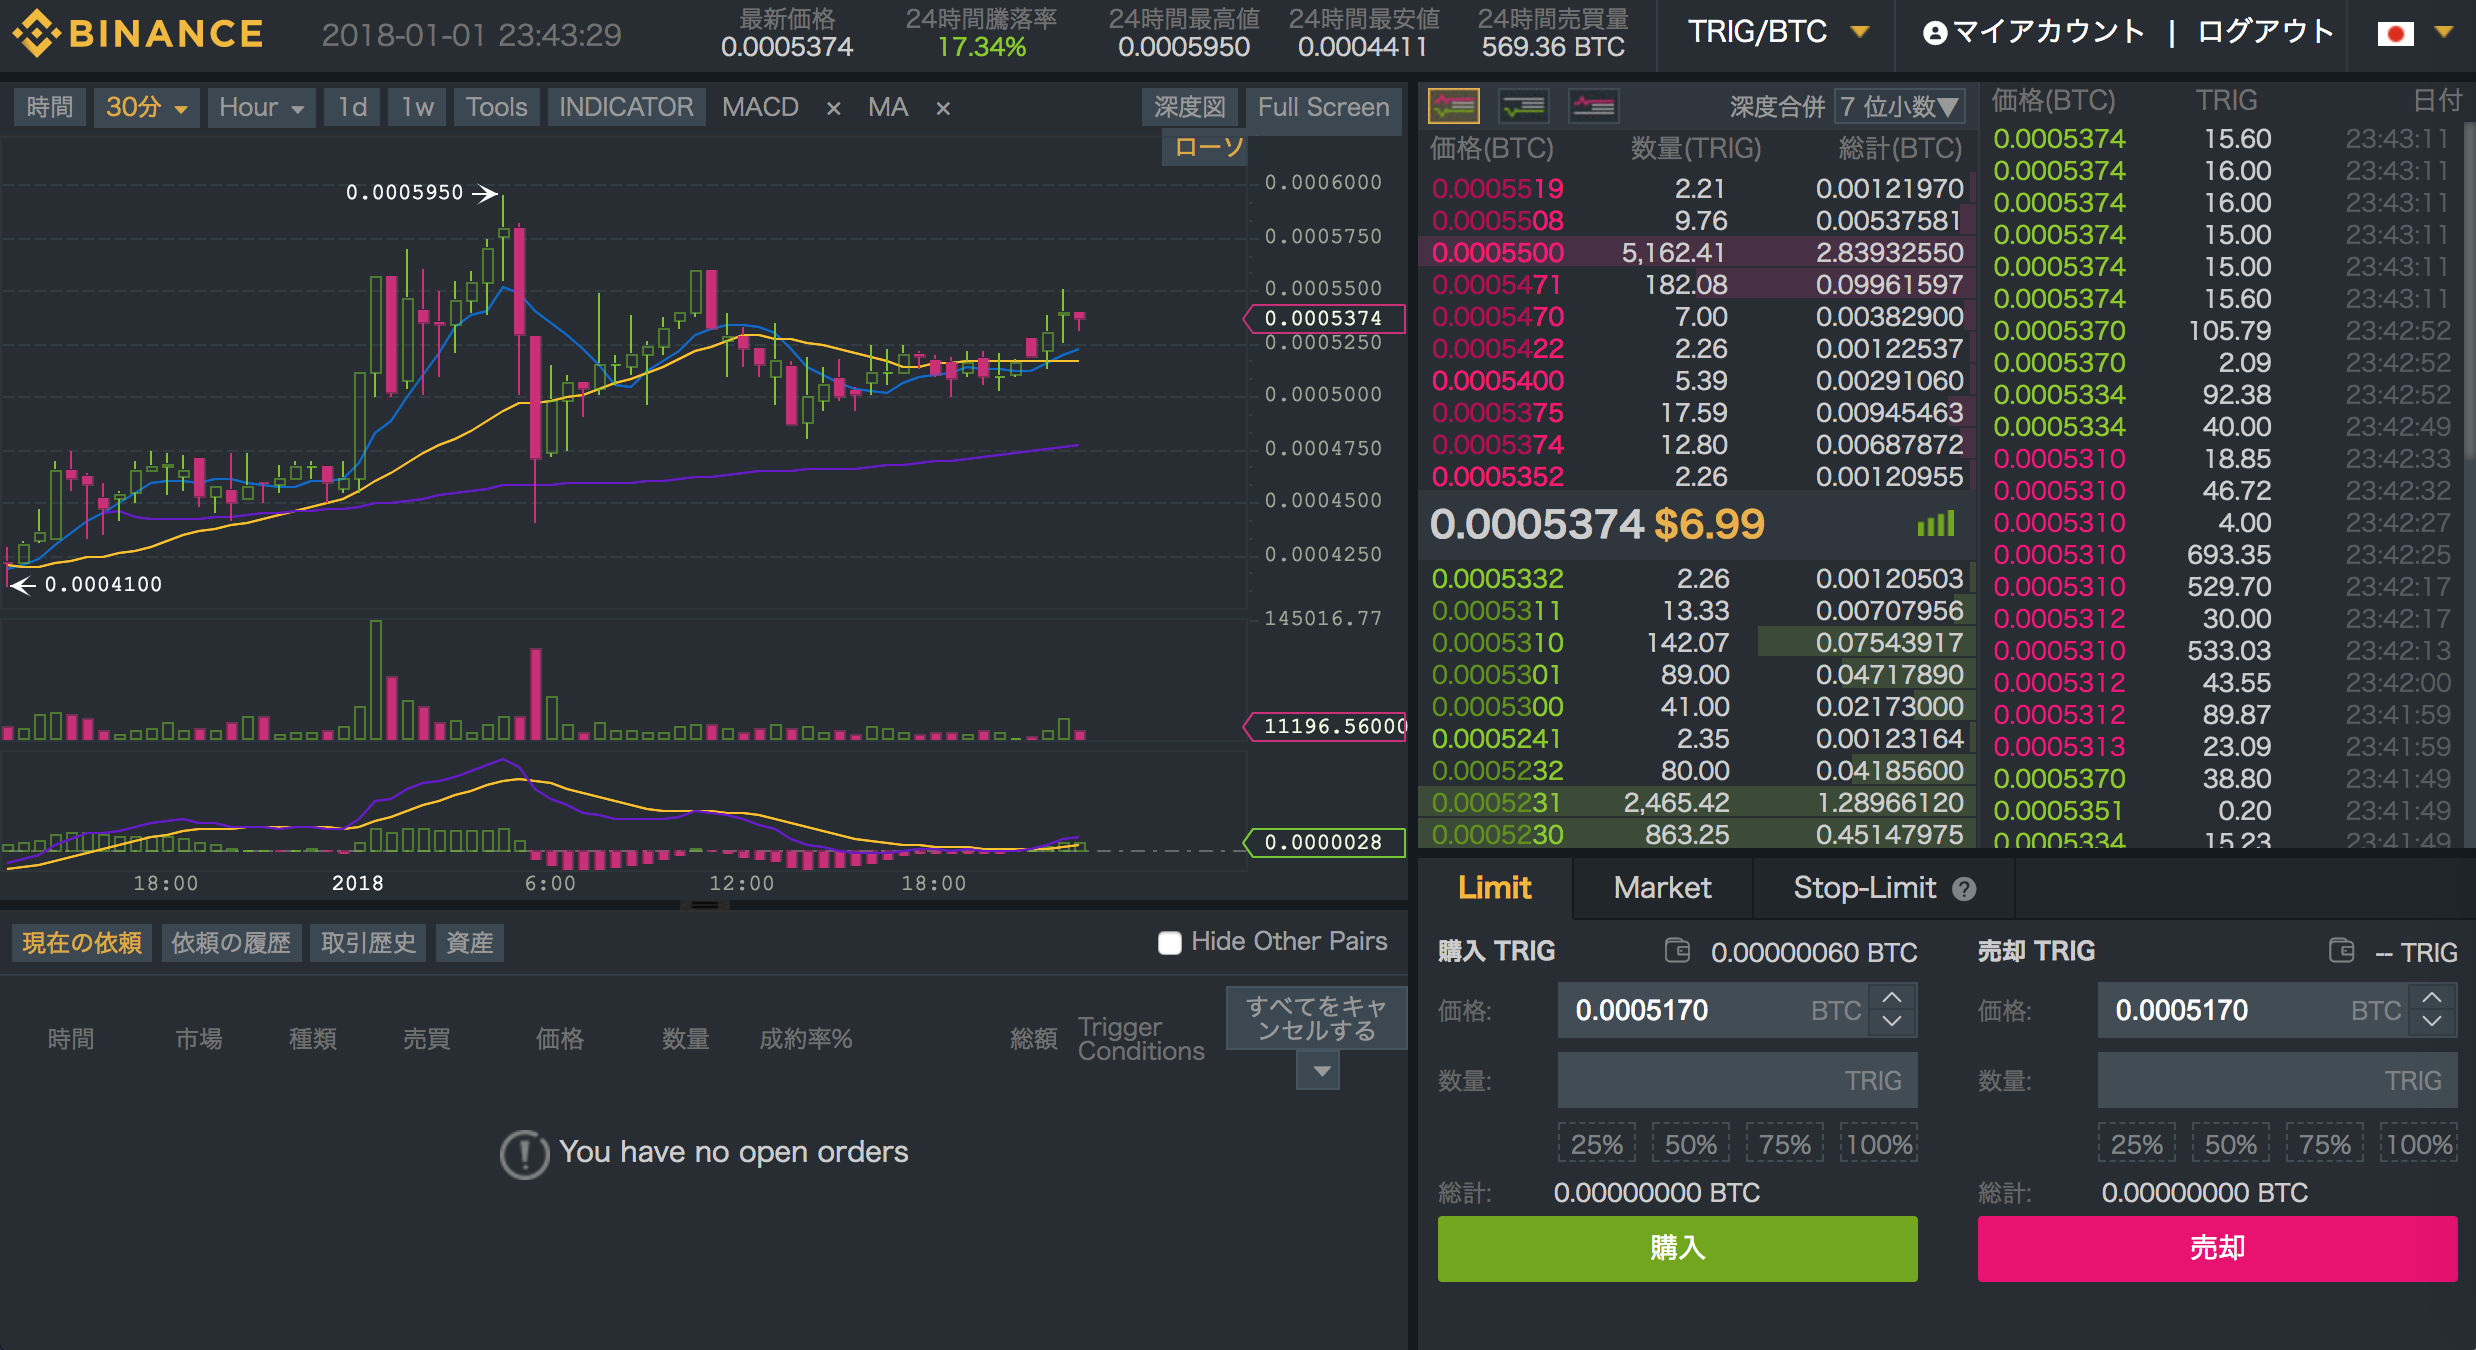Decrease buy price with down arrow
This screenshot has height=1350, width=2476.
pyautogui.click(x=1892, y=1021)
